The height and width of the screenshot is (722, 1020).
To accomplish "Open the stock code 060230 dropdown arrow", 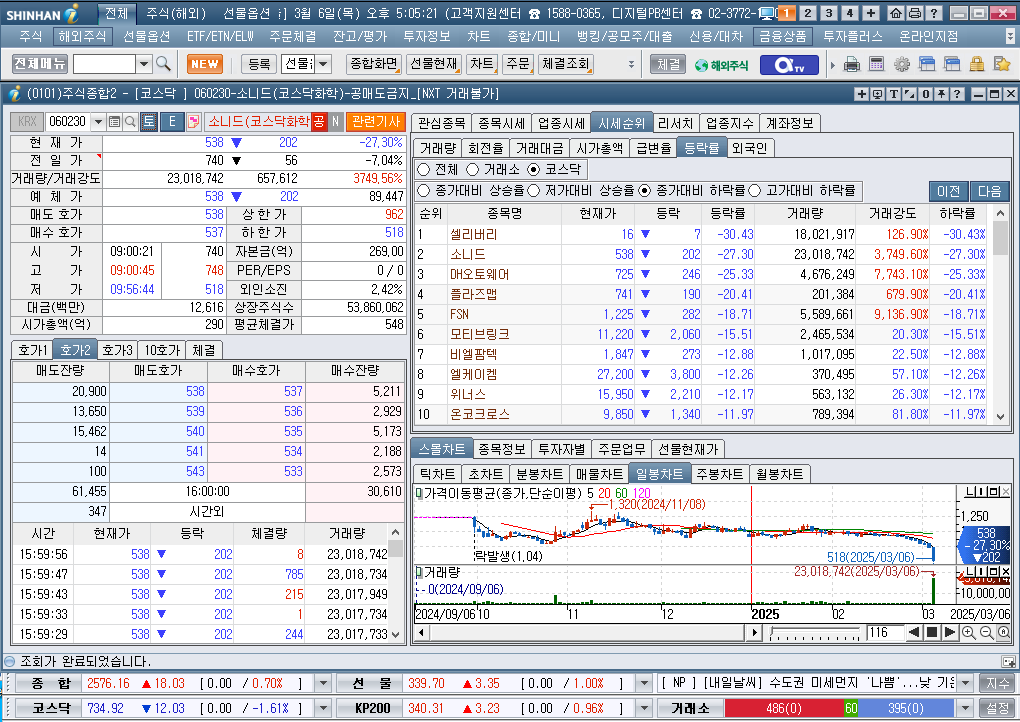I will tap(98, 122).
